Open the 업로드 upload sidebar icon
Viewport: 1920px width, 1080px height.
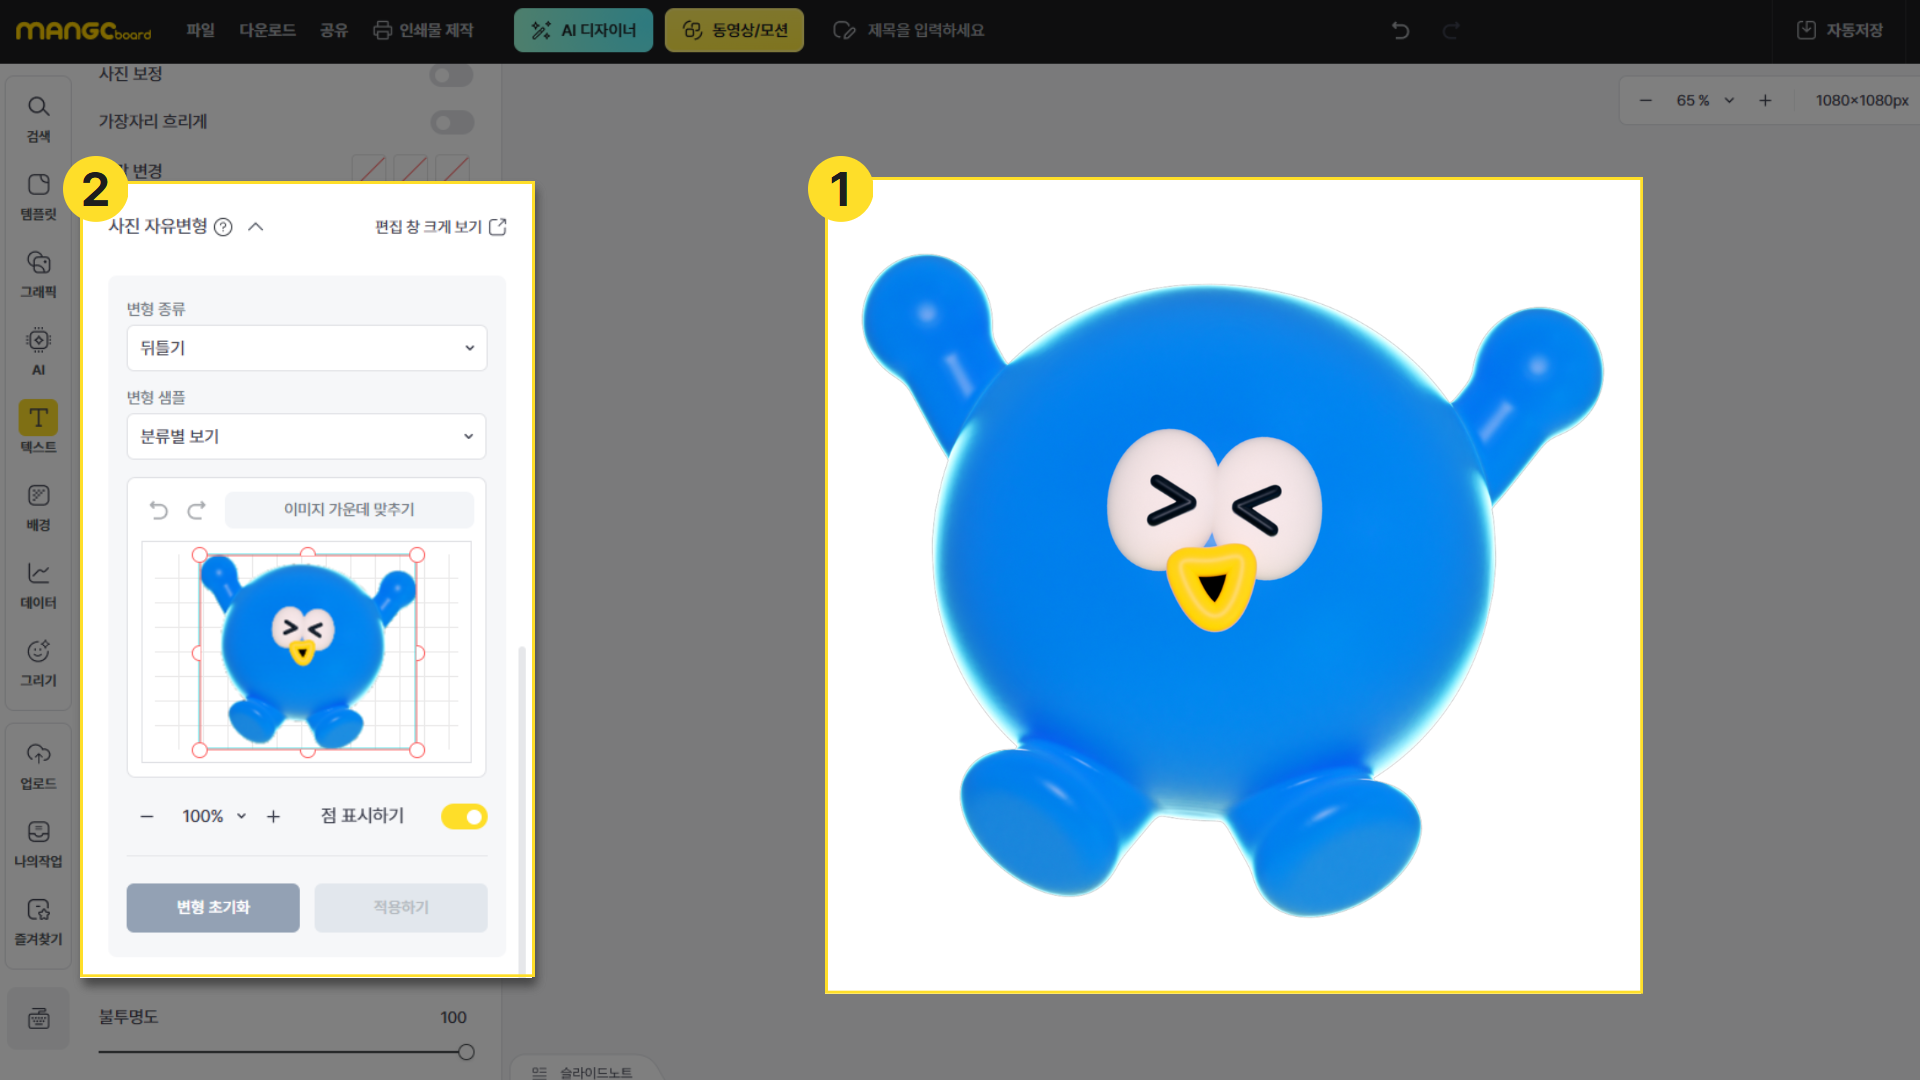(38, 765)
